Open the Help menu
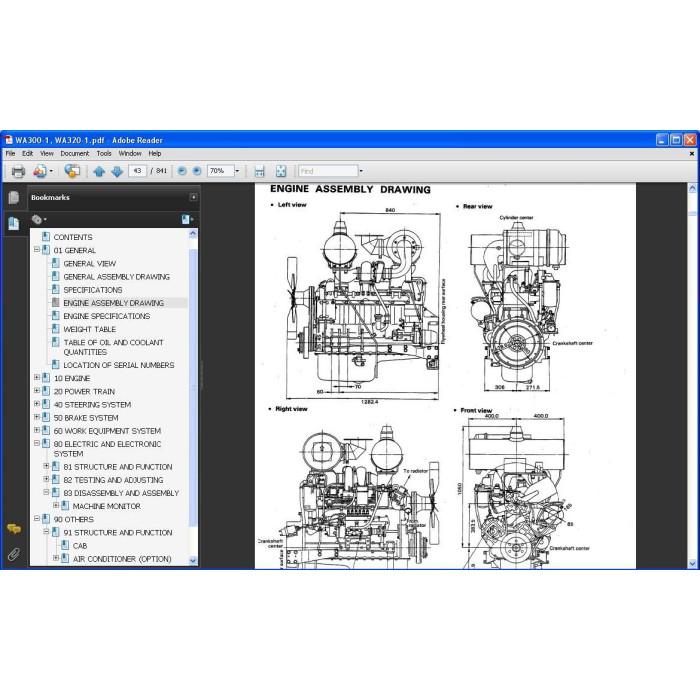 [154, 153]
